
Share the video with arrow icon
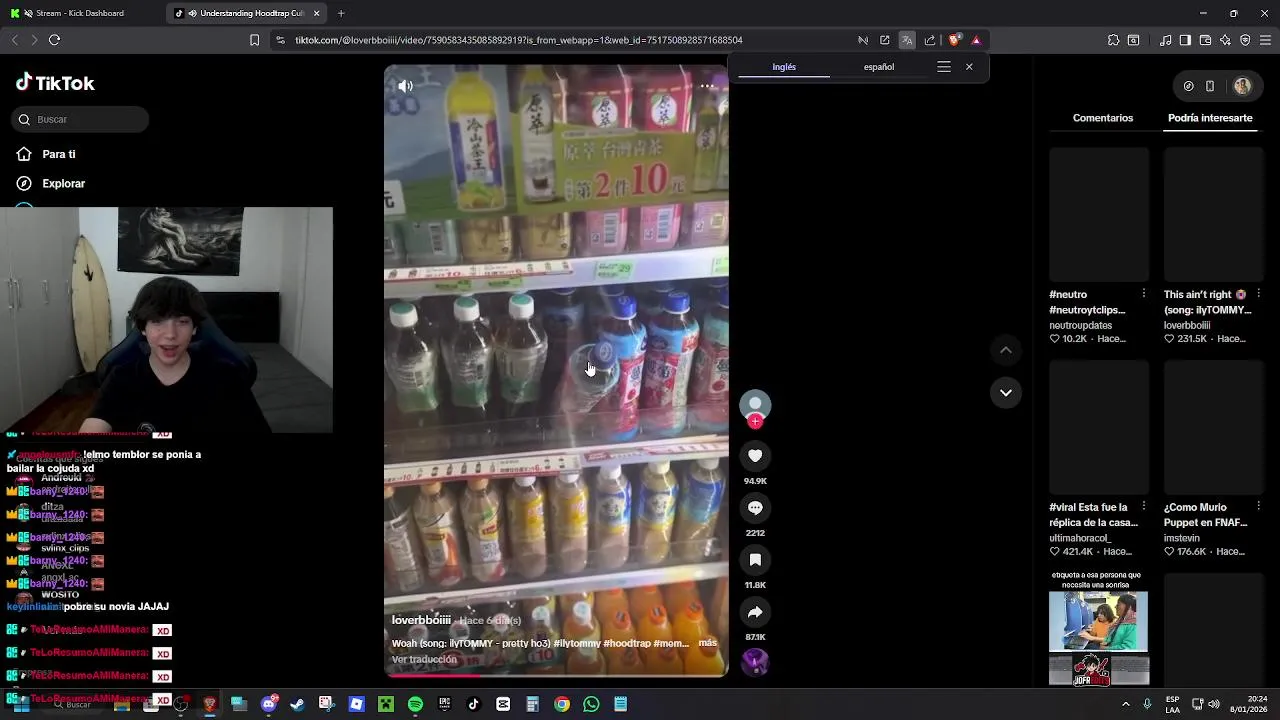755,612
